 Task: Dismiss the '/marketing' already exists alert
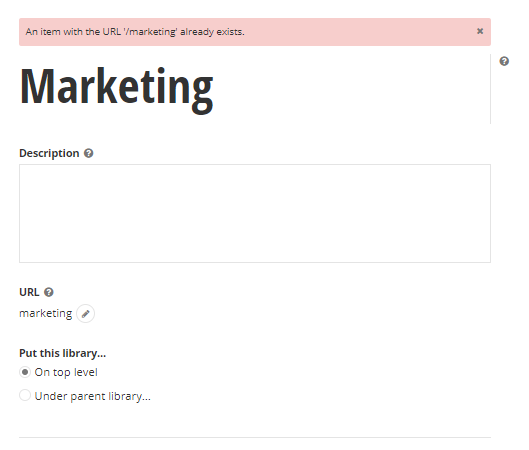[480, 31]
